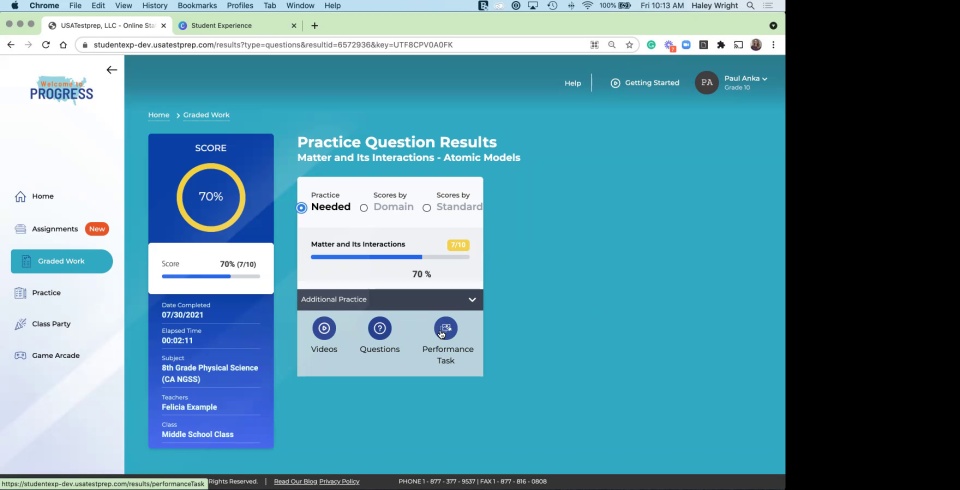Image resolution: width=960 pixels, height=490 pixels.
Task: Click elapsed time '00:02:11'
Action: tap(178, 341)
